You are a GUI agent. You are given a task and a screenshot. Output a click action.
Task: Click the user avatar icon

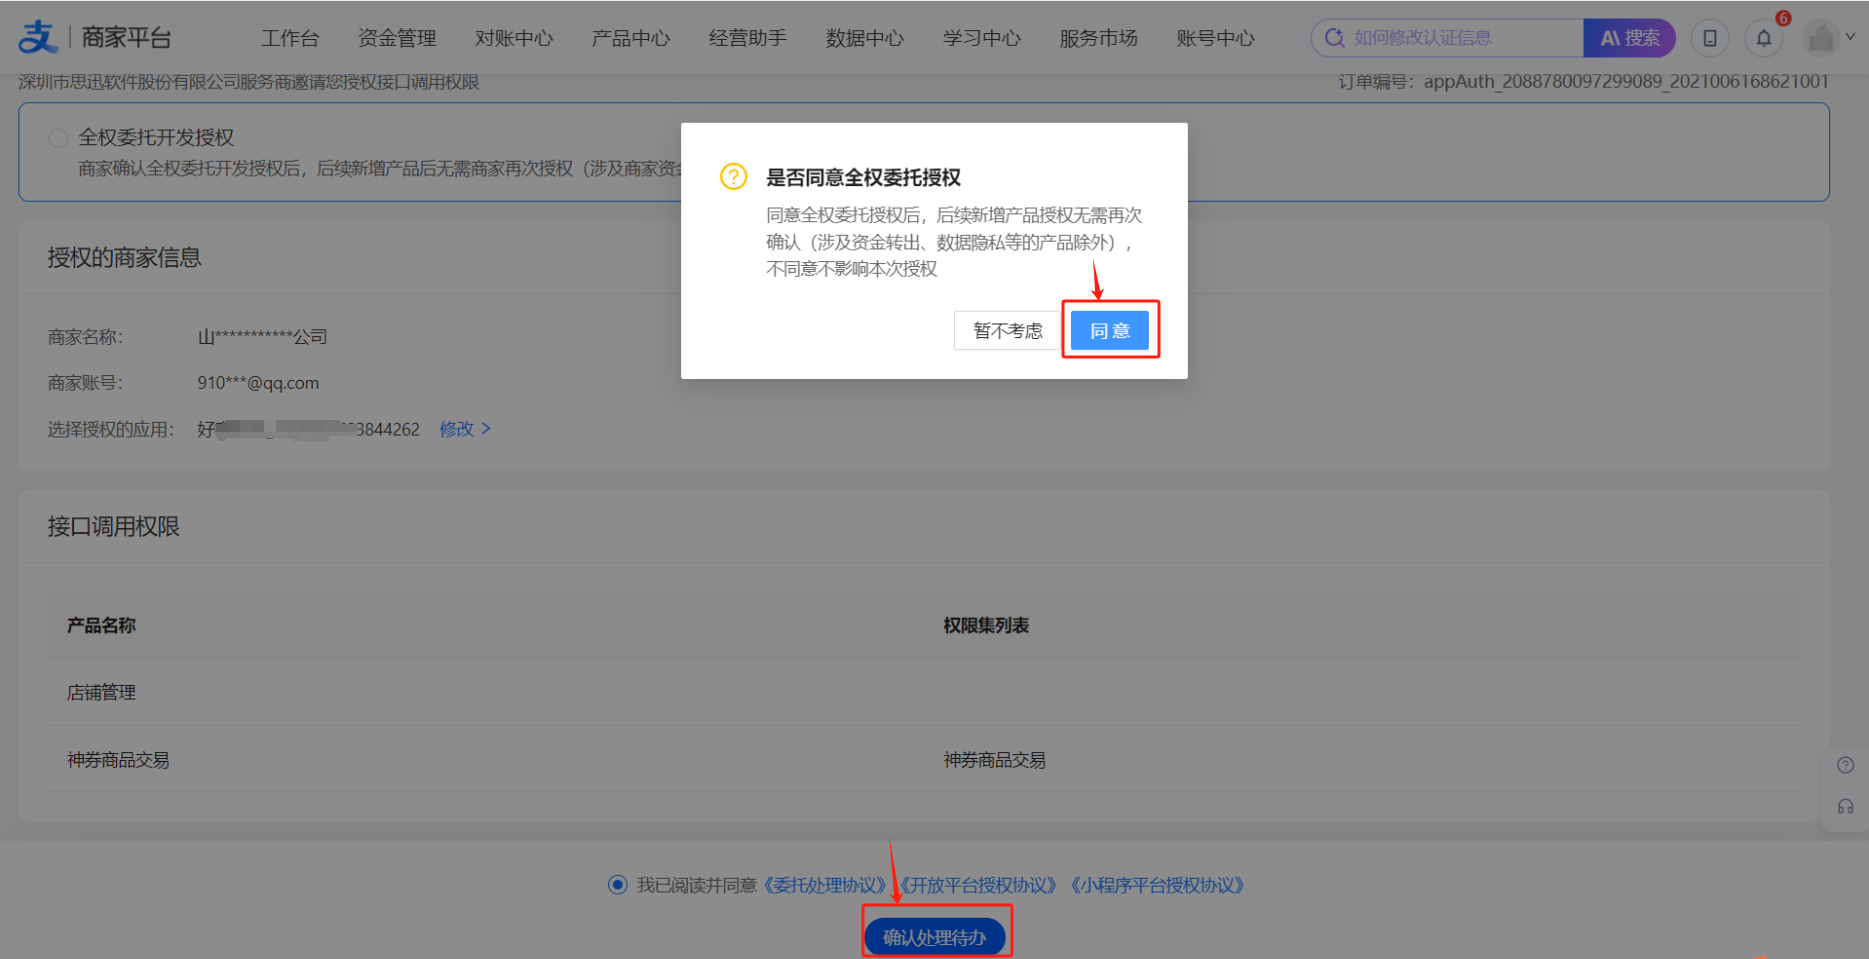coord(1821,38)
